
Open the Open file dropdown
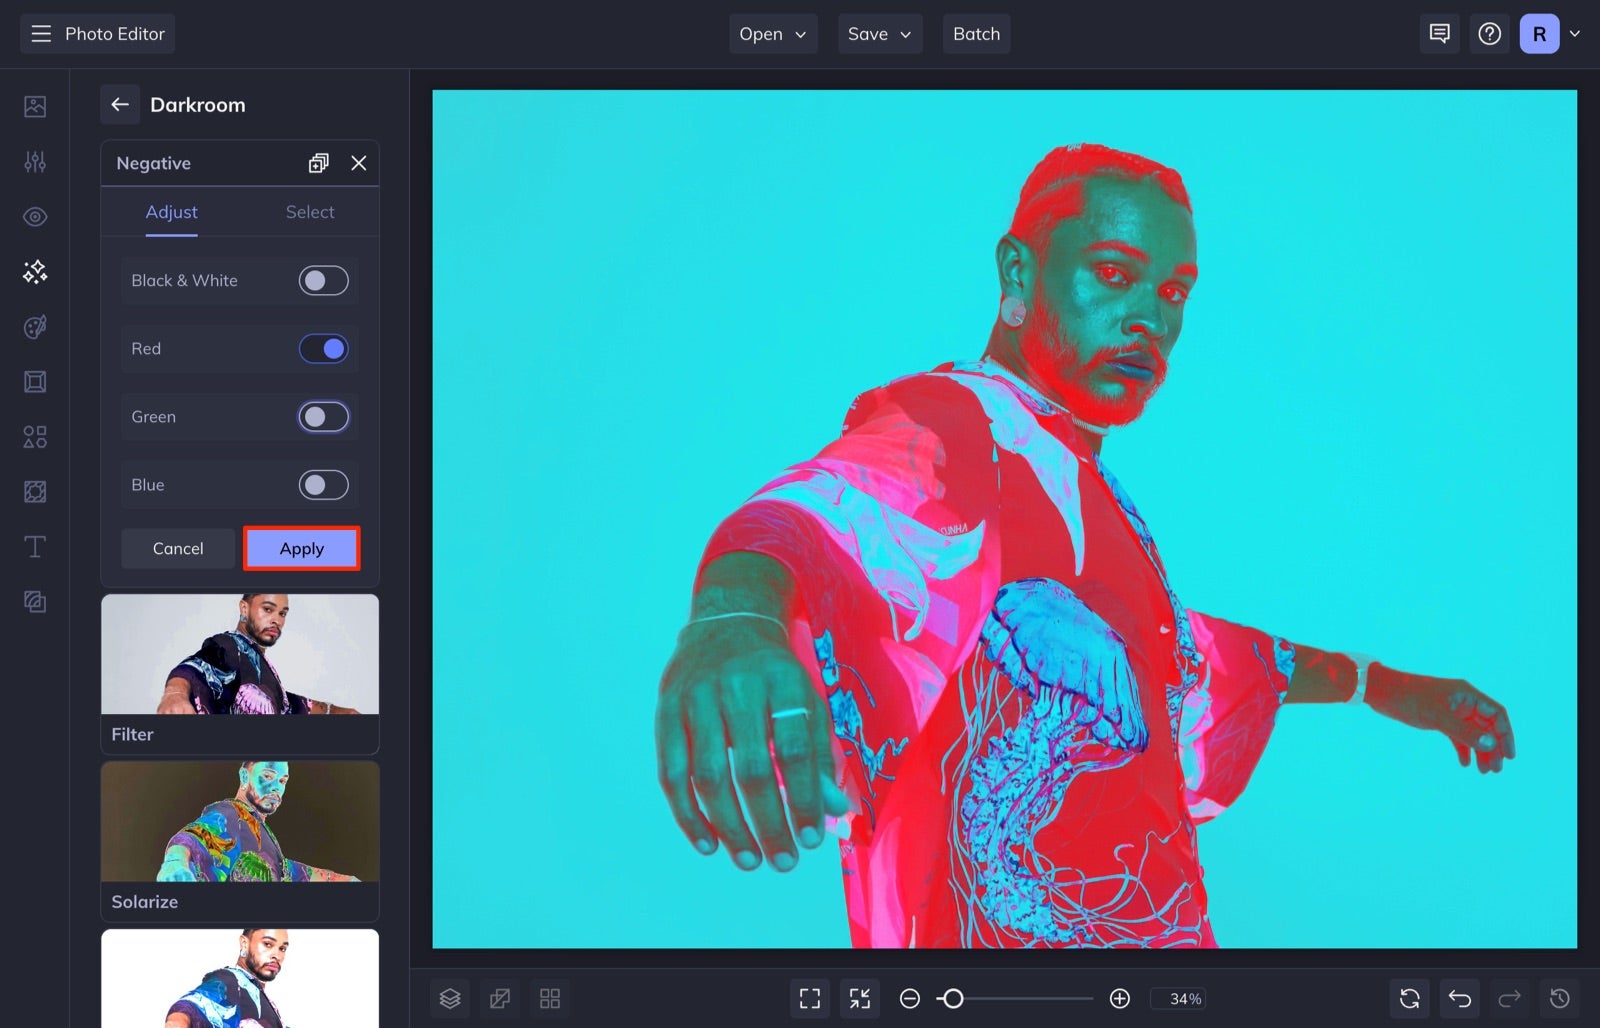(x=772, y=33)
